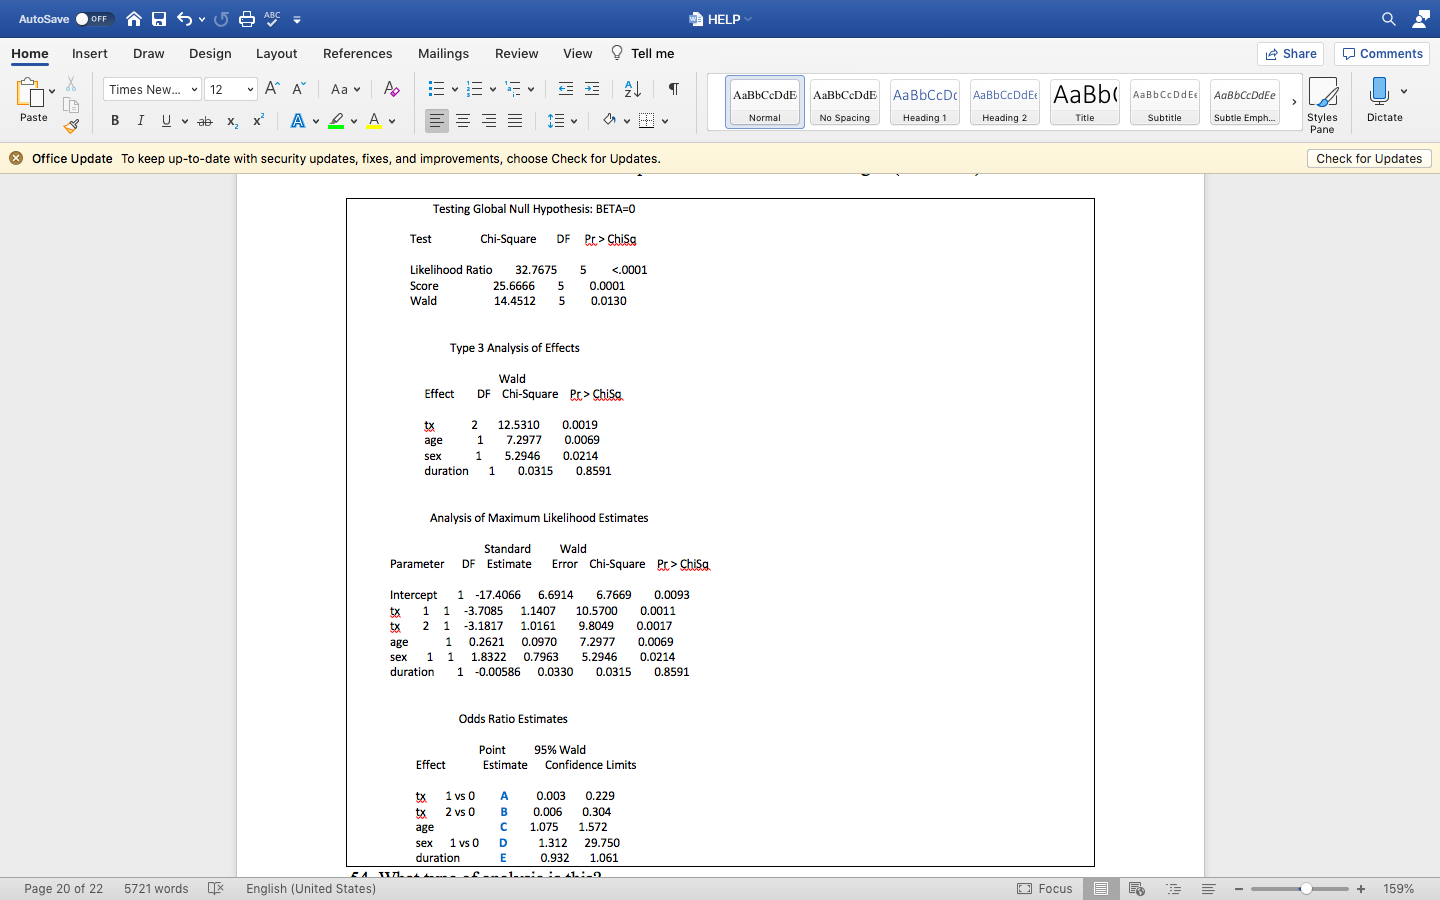This screenshot has height=900, width=1440.
Task: Open the Insert tab
Action: pos(90,53)
